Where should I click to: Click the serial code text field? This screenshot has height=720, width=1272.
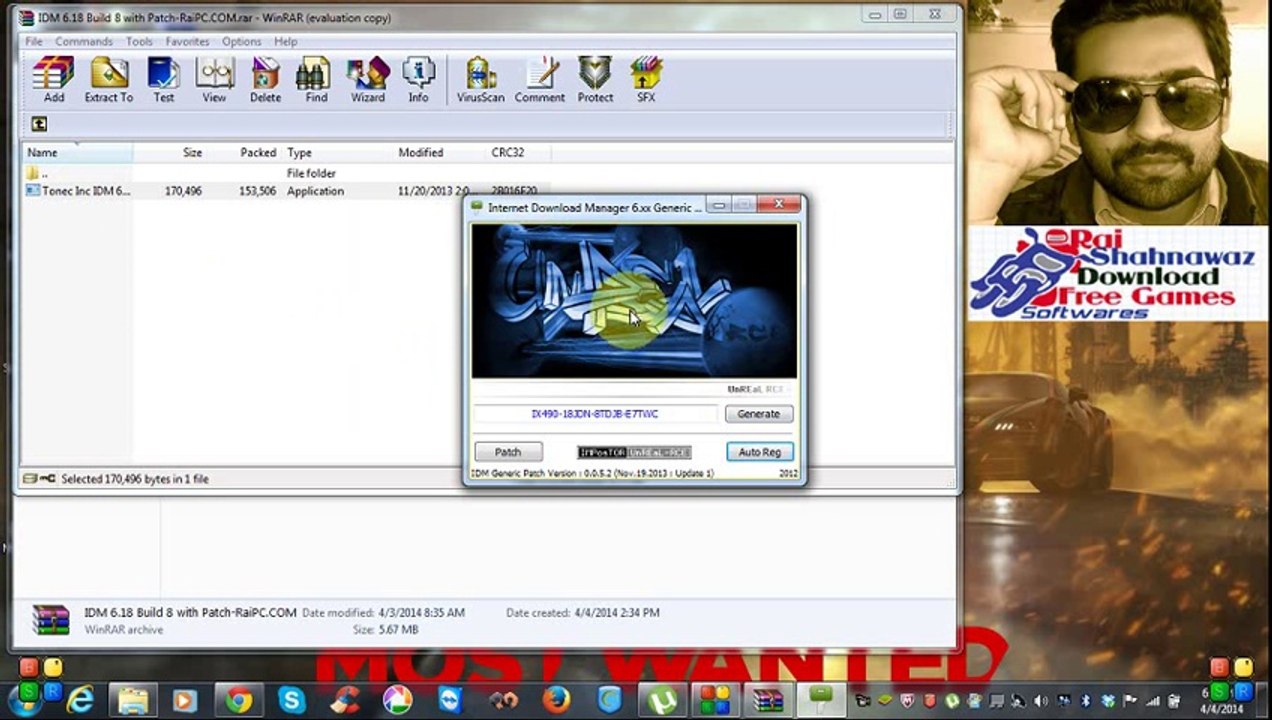[595, 414]
